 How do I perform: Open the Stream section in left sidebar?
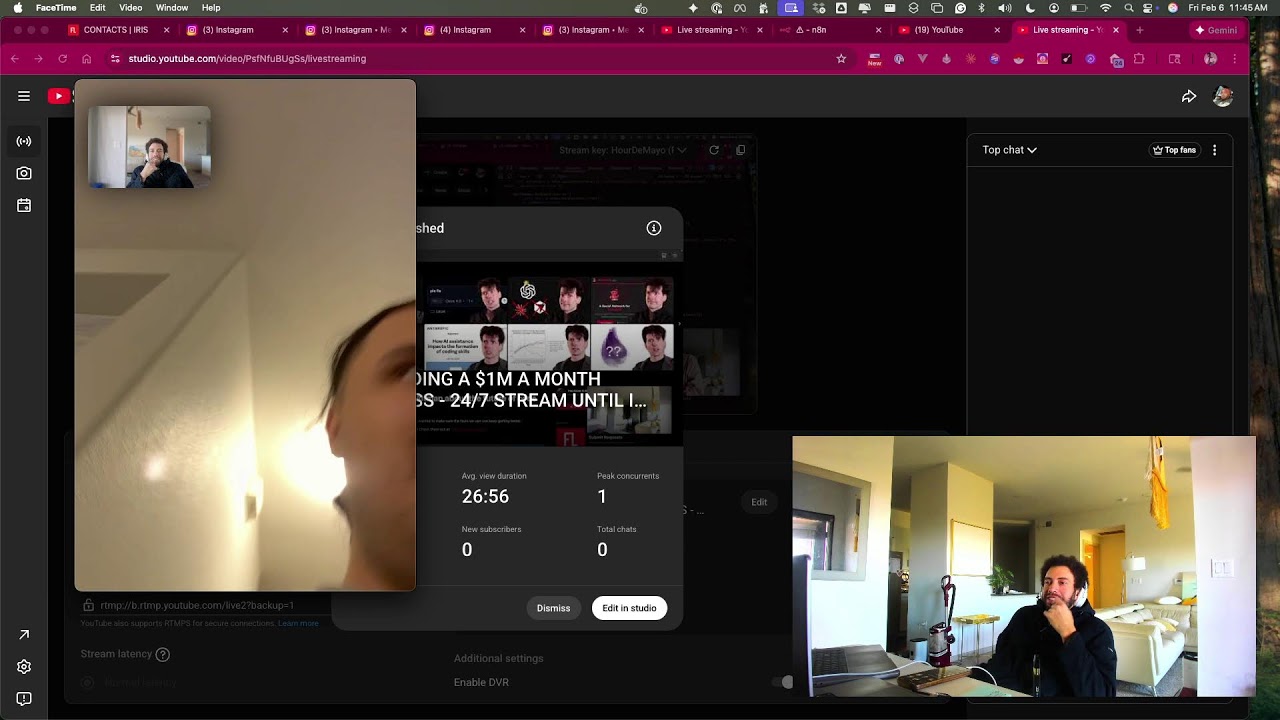(24, 141)
